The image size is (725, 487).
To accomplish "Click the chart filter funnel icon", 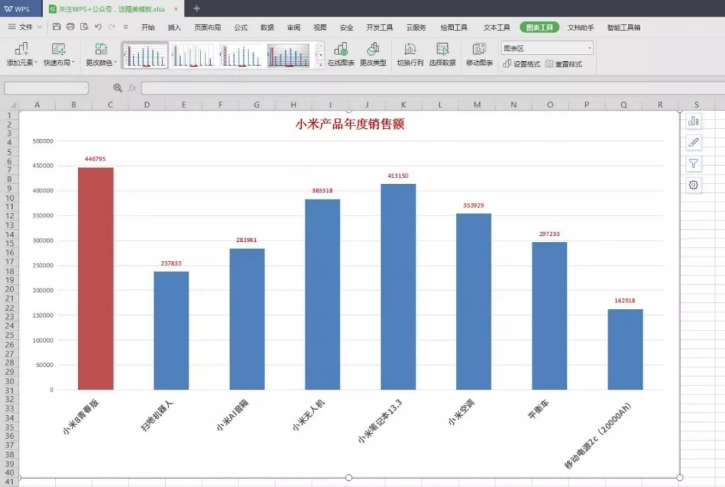I will (694, 164).
